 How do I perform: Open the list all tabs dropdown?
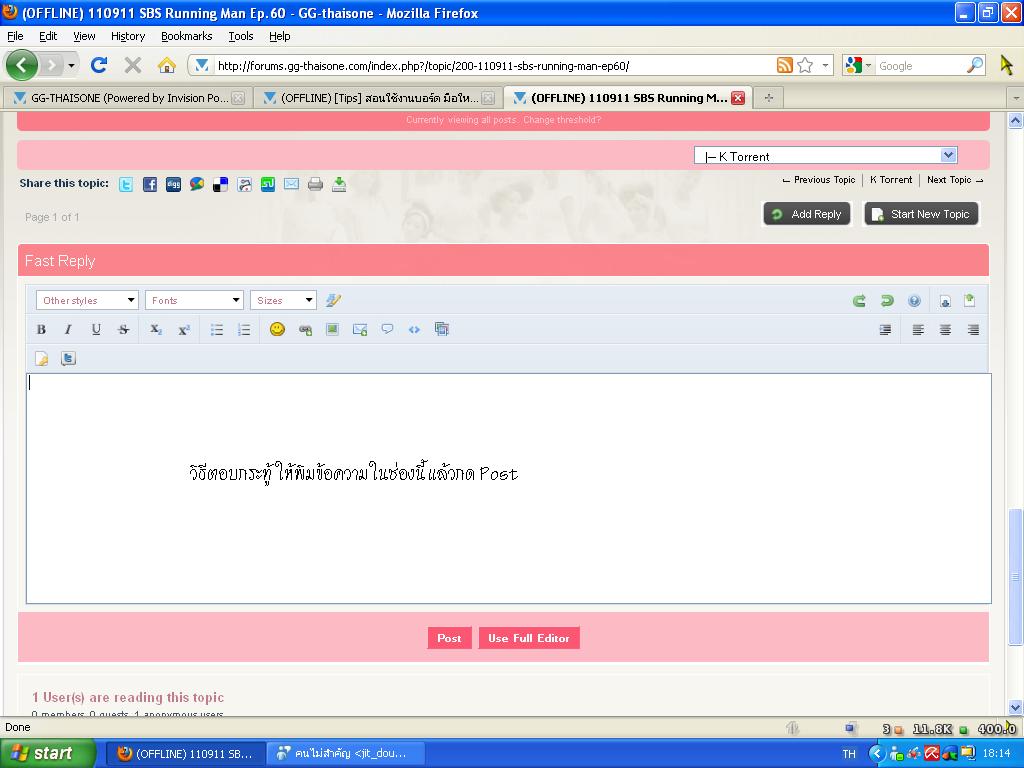click(1015, 98)
